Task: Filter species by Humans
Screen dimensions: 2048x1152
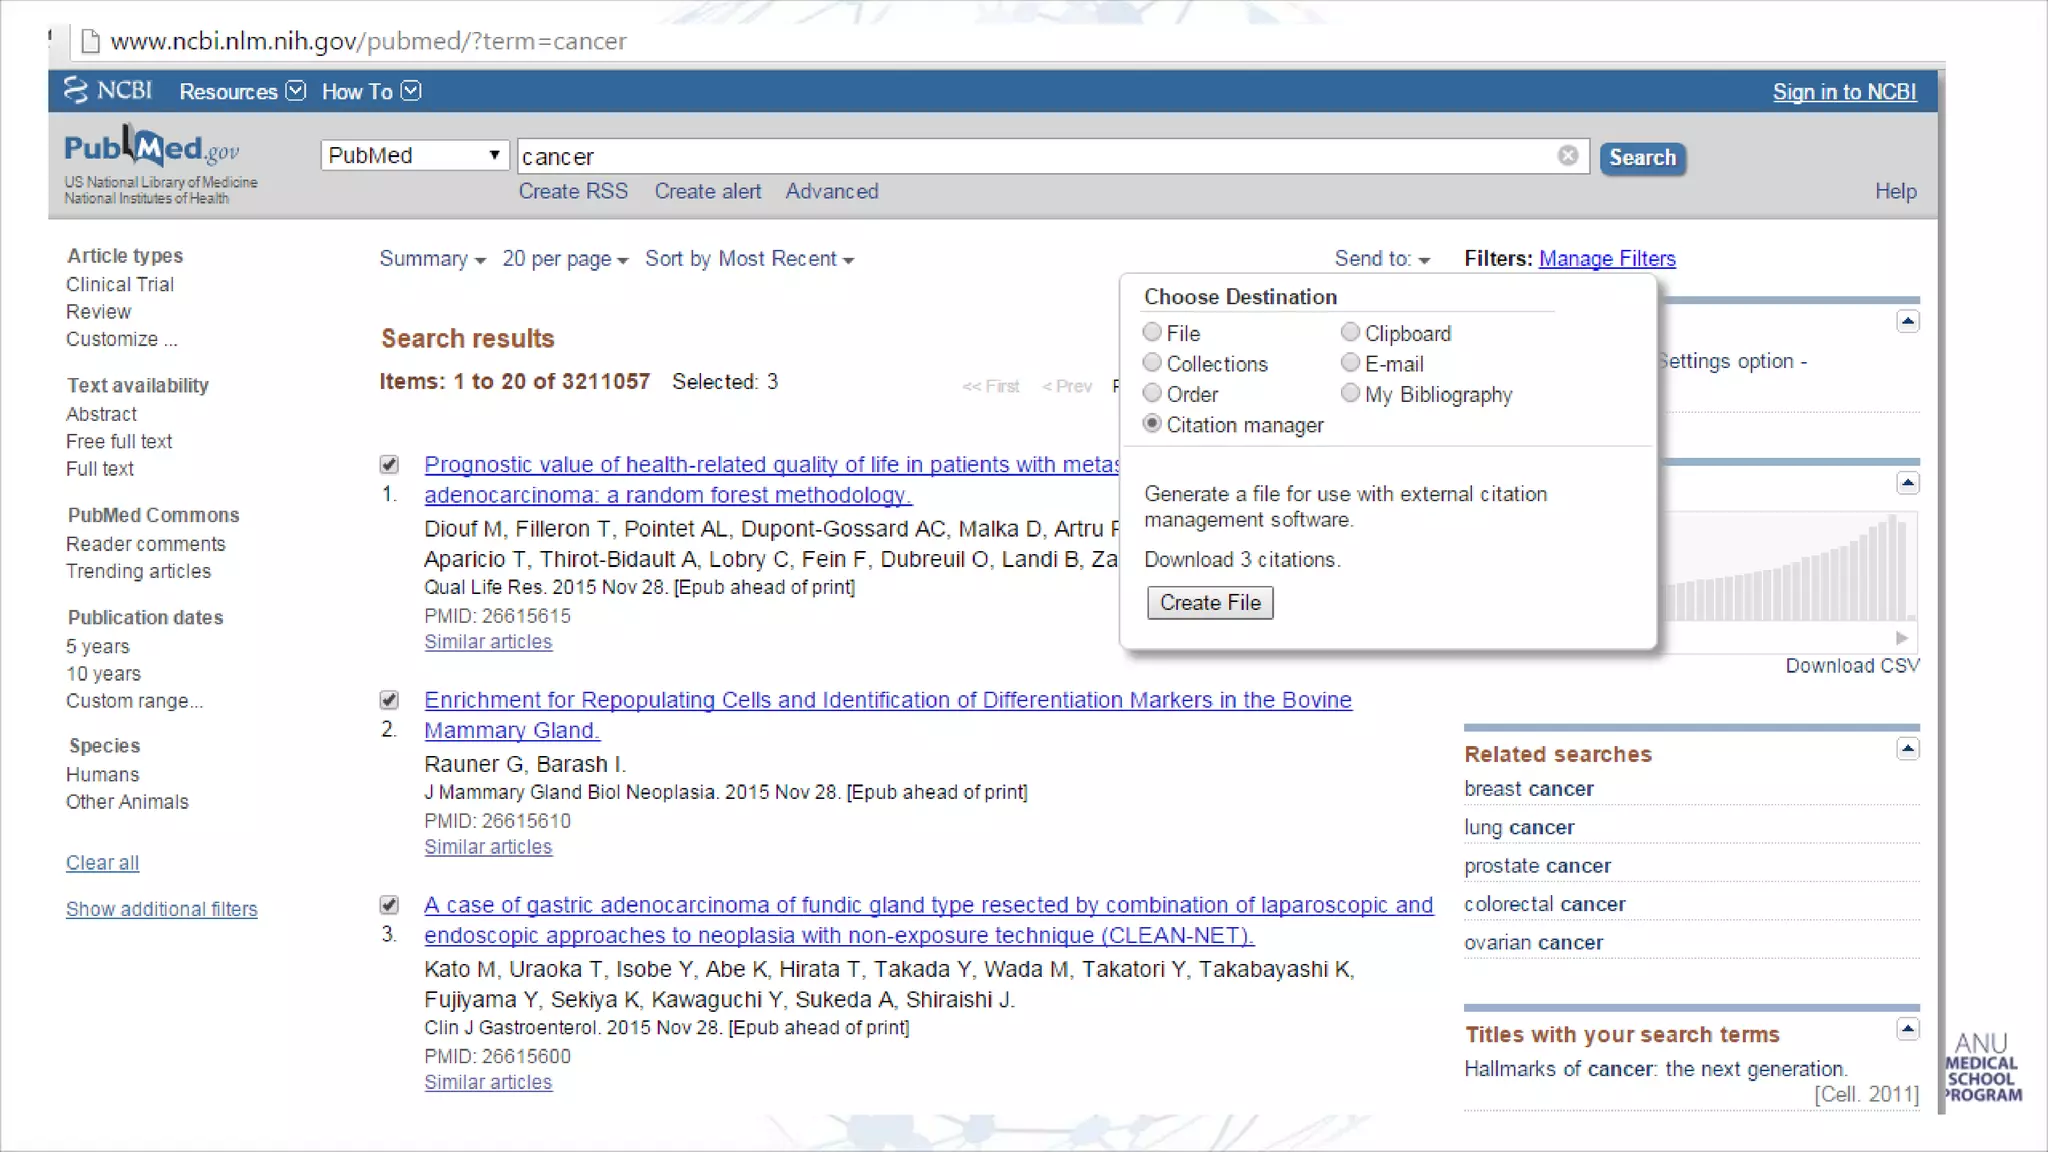Action: 102,775
